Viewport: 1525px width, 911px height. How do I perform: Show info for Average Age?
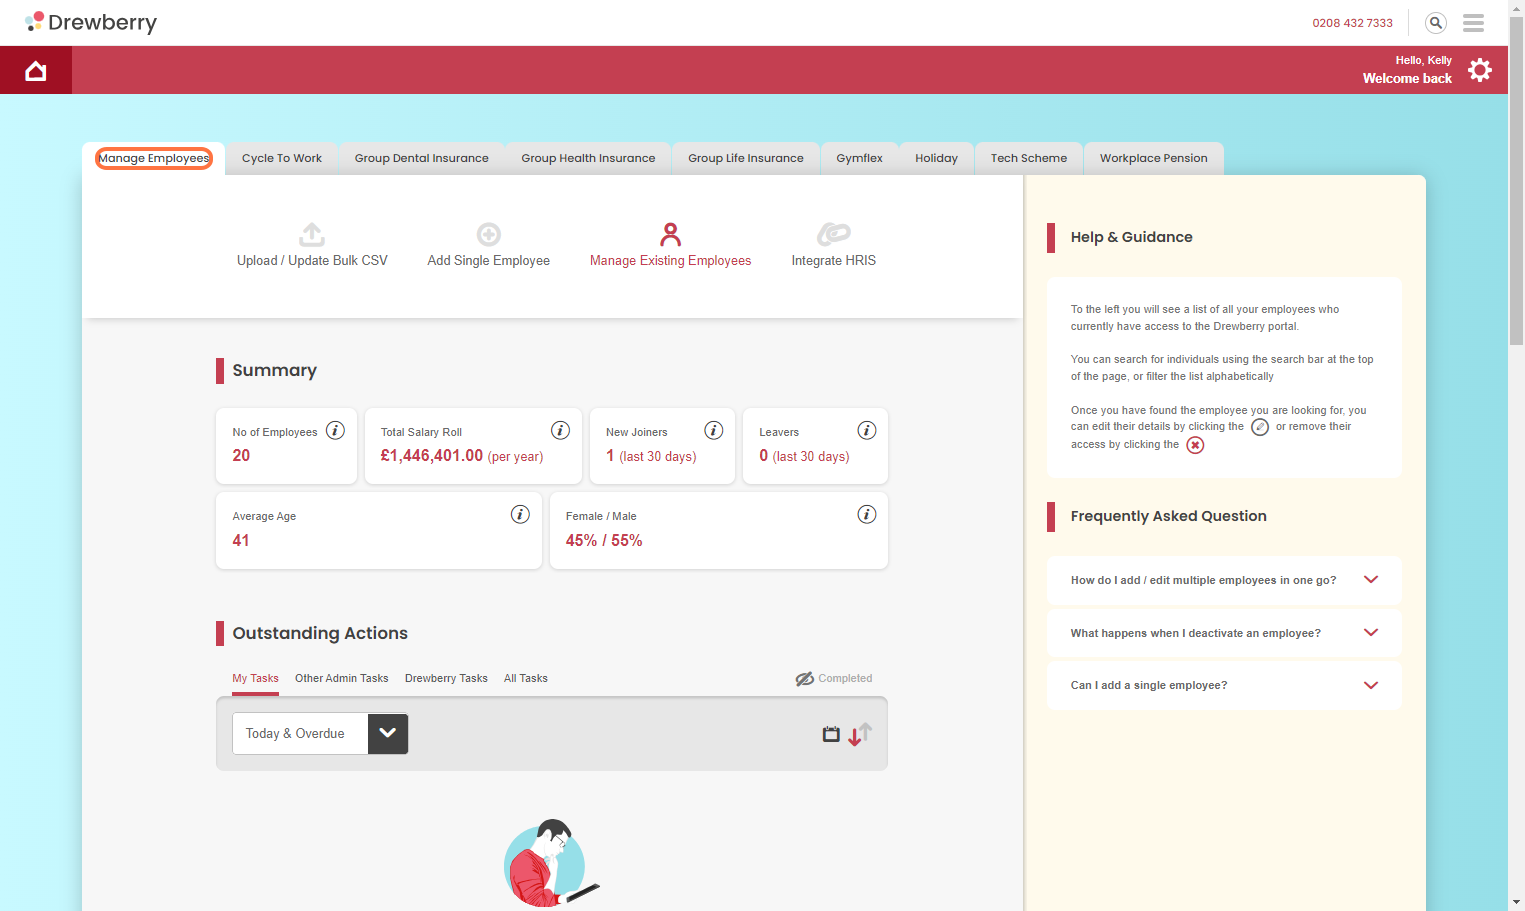pos(520,514)
